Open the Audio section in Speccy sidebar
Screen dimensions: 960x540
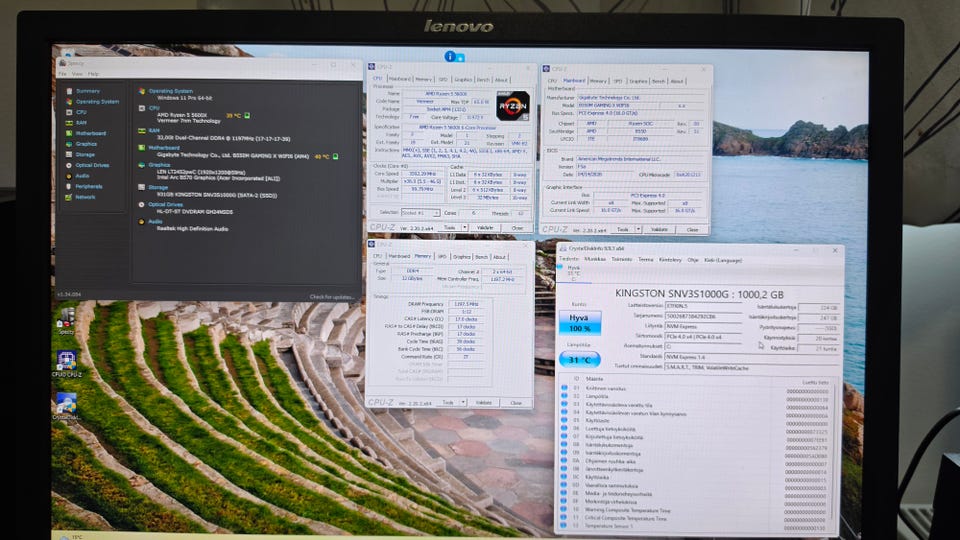click(83, 176)
